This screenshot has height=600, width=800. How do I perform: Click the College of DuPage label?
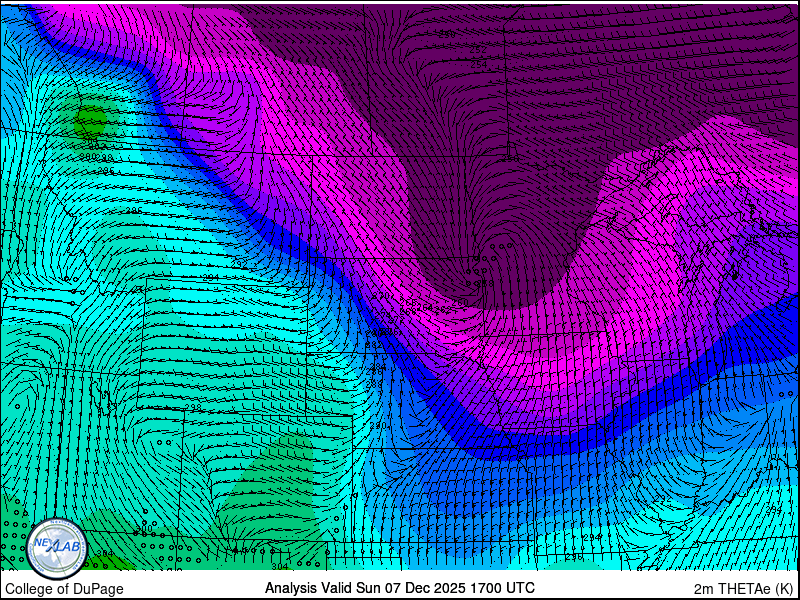64,589
